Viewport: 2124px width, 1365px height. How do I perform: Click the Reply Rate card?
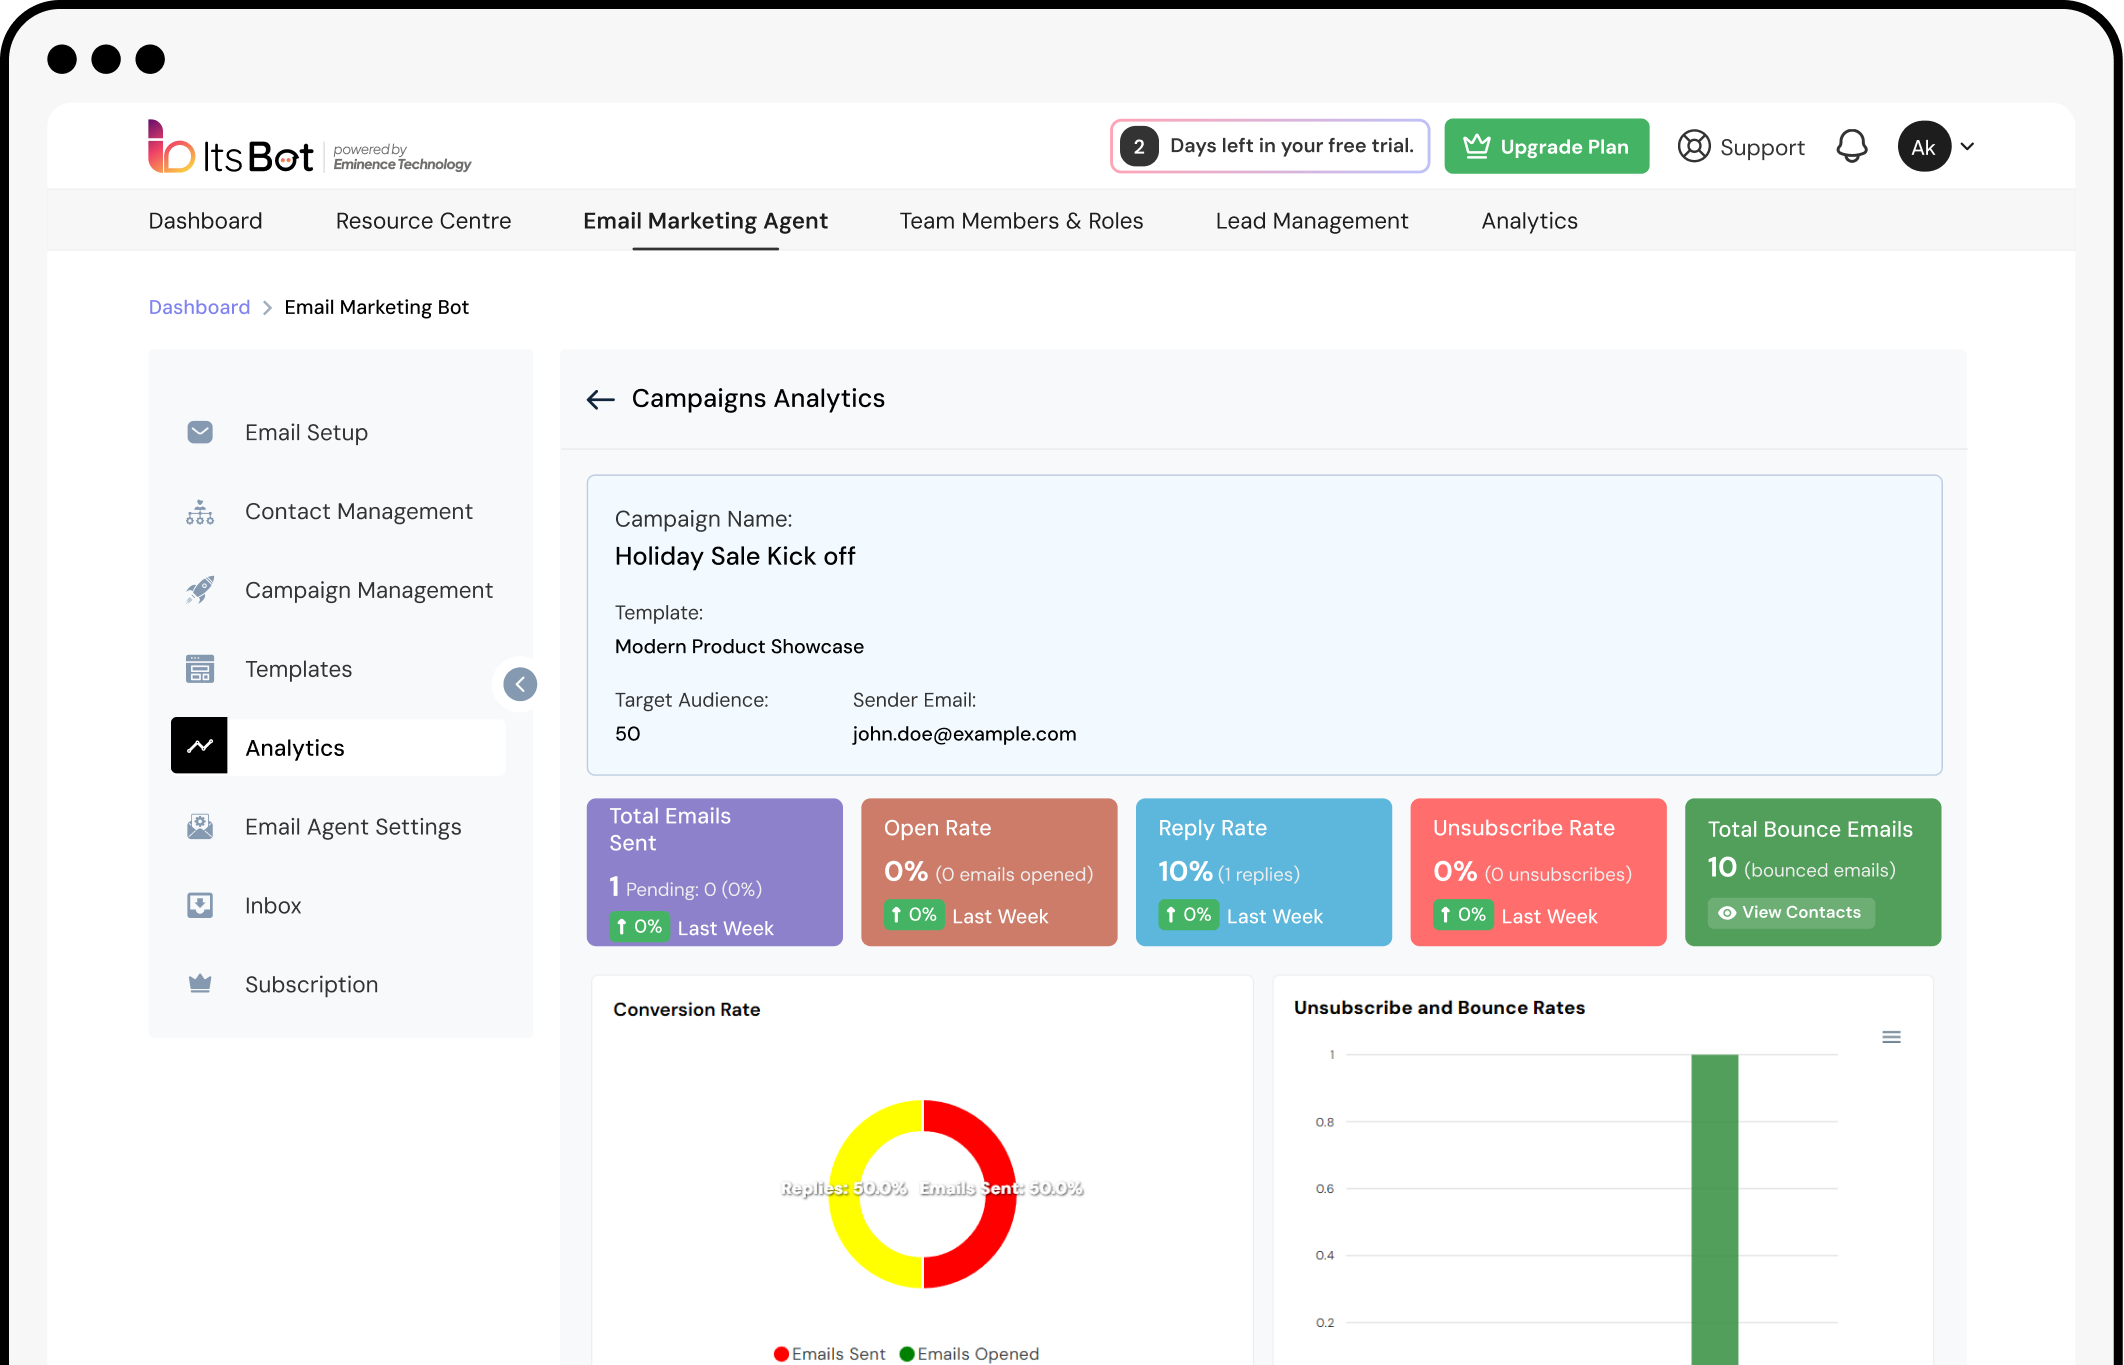[x=1263, y=872]
